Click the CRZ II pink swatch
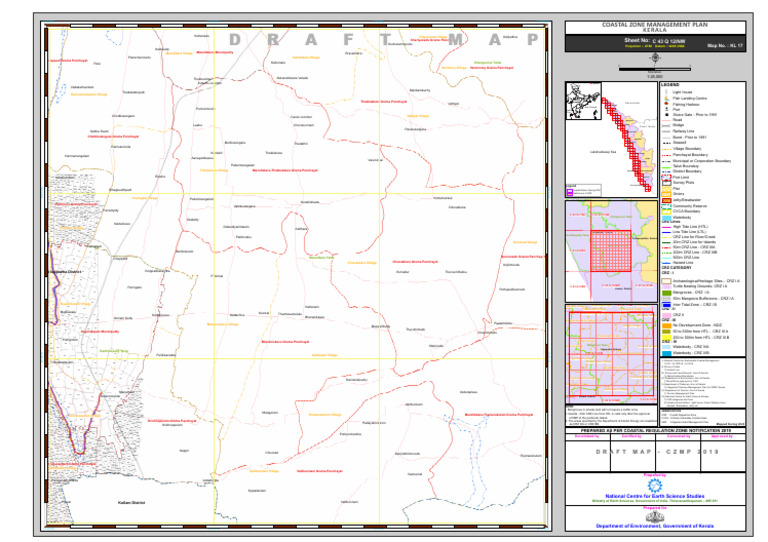This screenshot has width=768, height=542. pyautogui.click(x=666, y=315)
